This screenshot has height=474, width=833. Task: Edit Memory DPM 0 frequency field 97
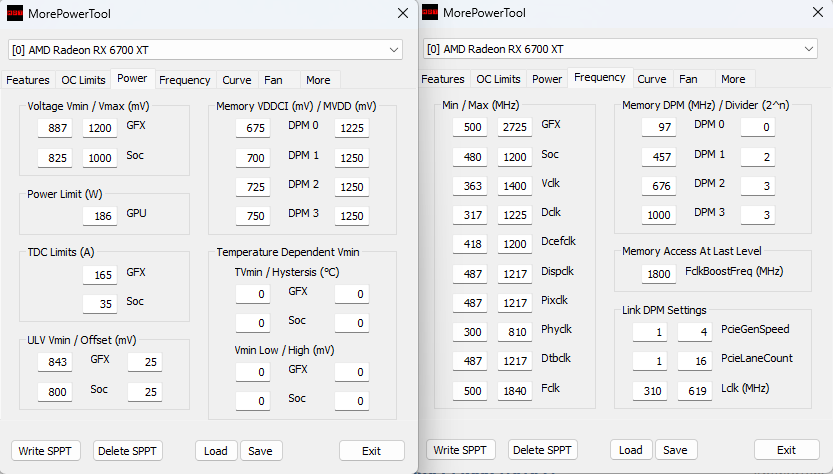[x=659, y=126]
